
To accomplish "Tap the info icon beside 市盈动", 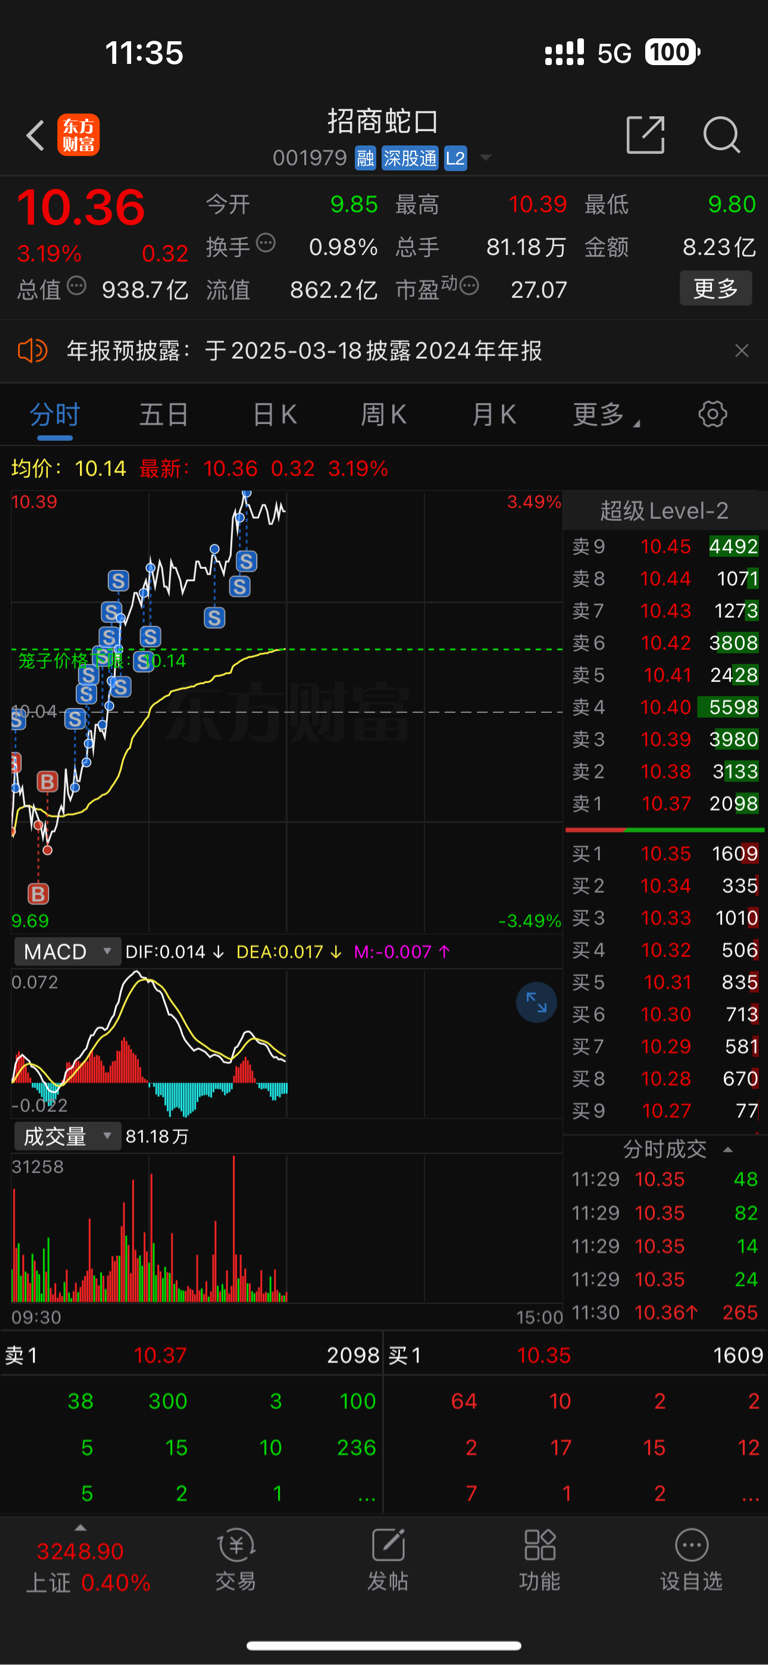I will [469, 287].
